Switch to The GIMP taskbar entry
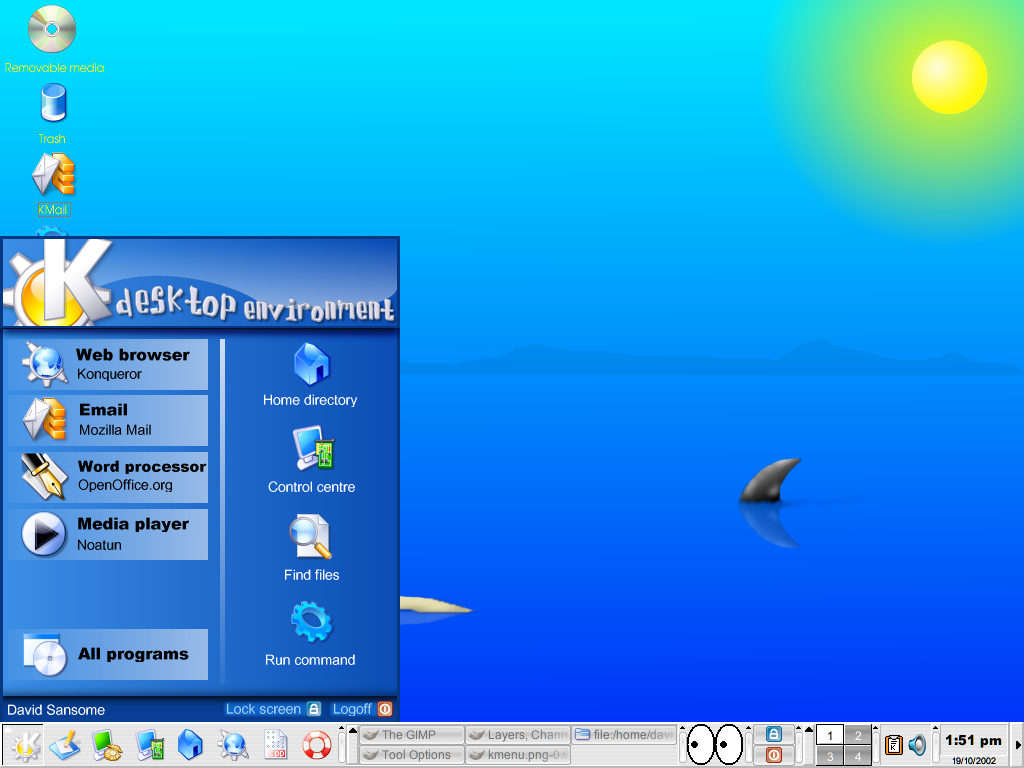The image size is (1024, 768). pos(411,735)
